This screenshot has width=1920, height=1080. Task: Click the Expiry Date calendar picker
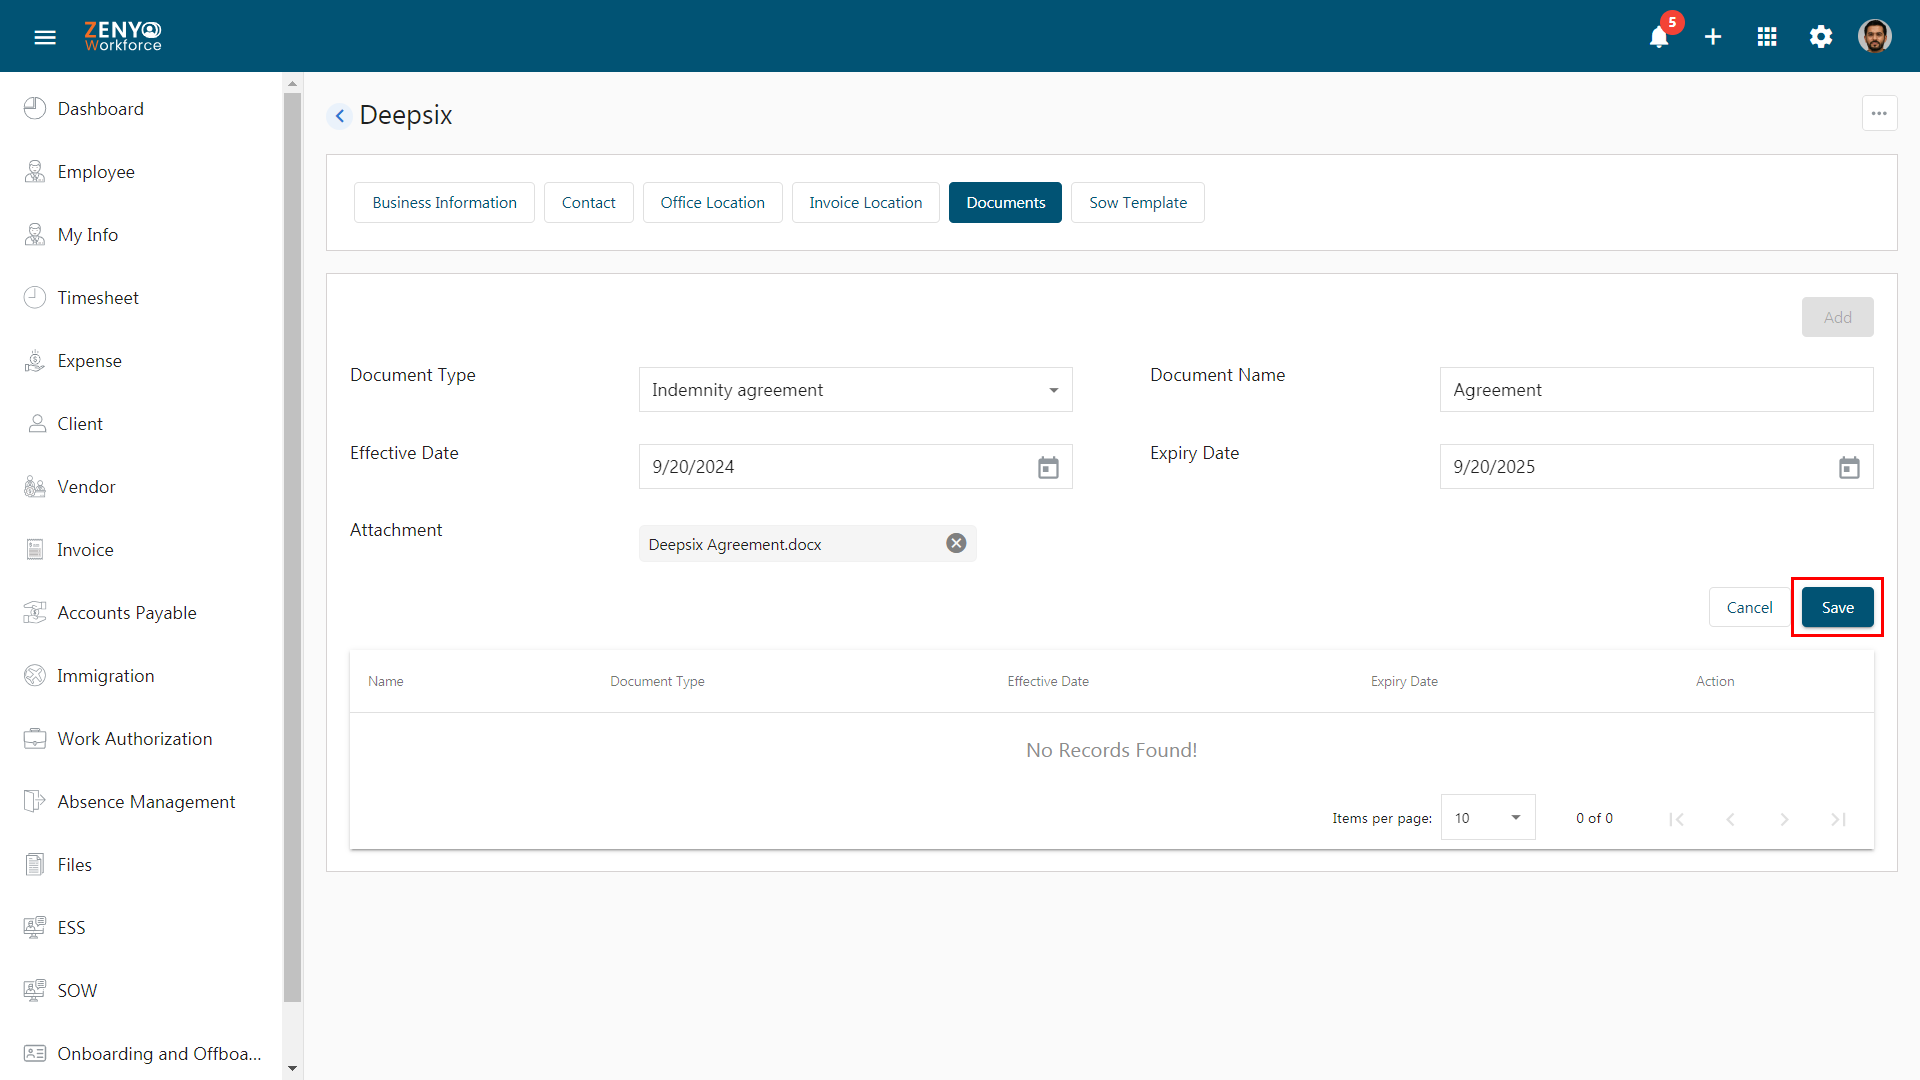(1849, 467)
